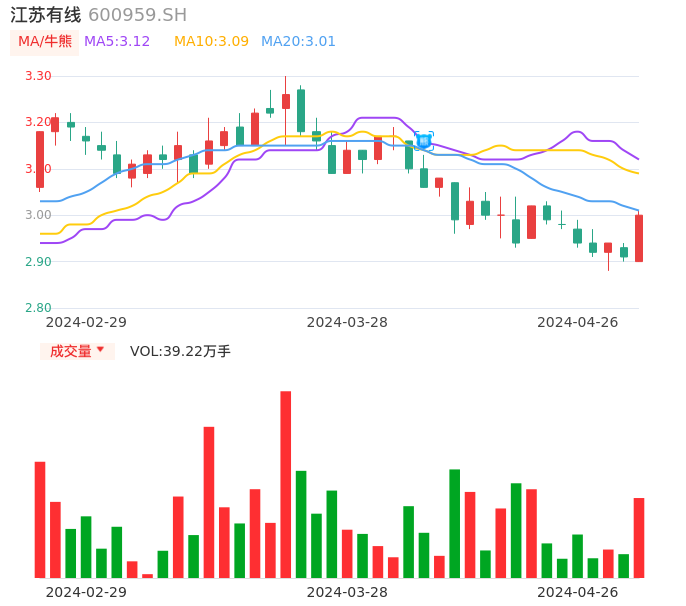
Task: Click the 2.80 price axis label
Action: (x=38, y=308)
